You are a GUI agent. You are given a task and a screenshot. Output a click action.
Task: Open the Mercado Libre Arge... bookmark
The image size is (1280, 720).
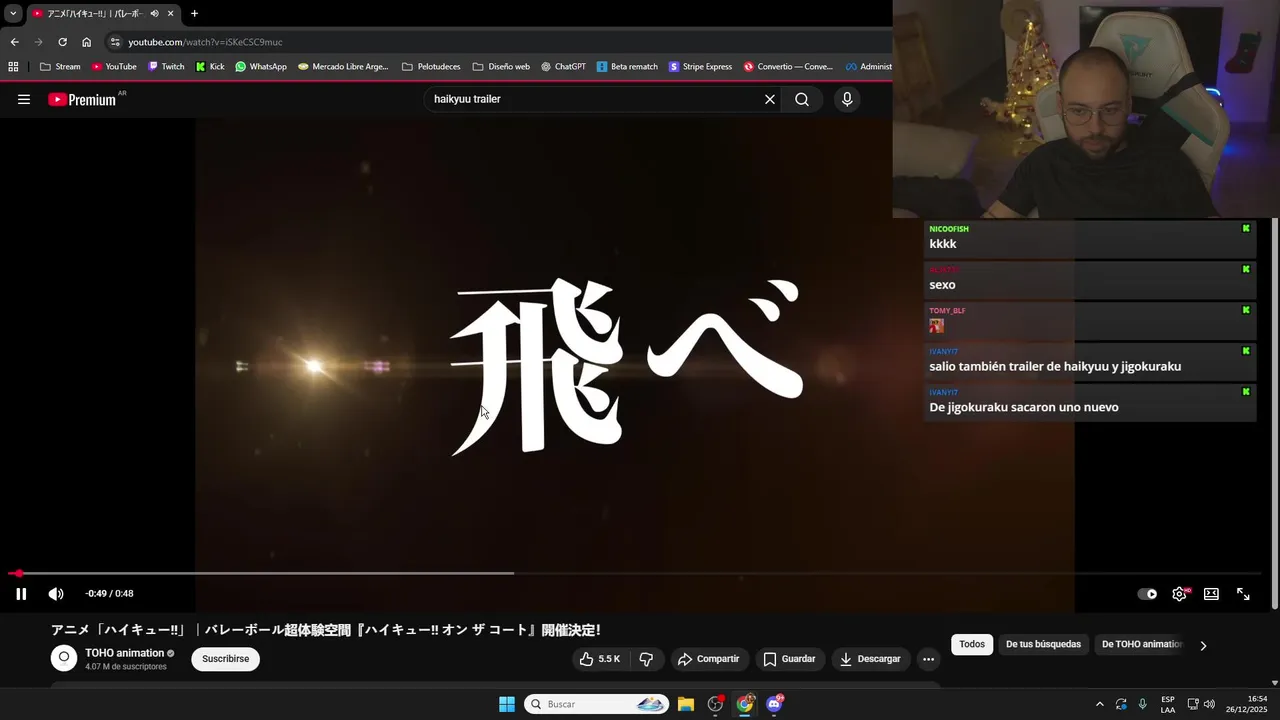point(343,67)
